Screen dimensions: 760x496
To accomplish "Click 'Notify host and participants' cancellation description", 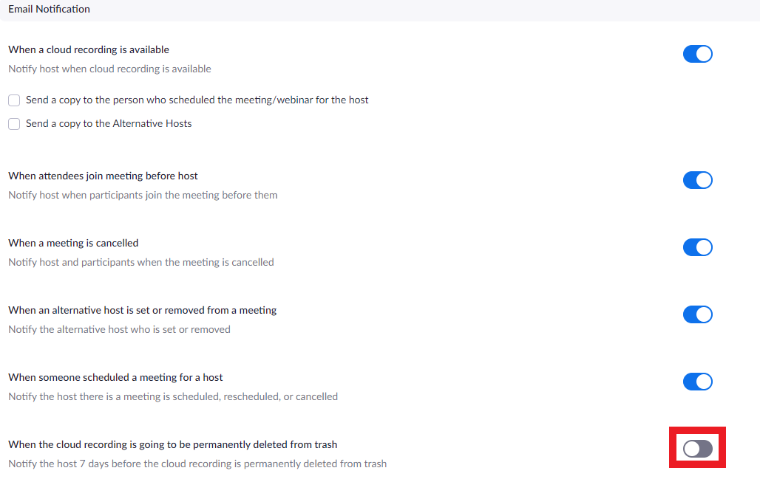I will (x=141, y=262).
